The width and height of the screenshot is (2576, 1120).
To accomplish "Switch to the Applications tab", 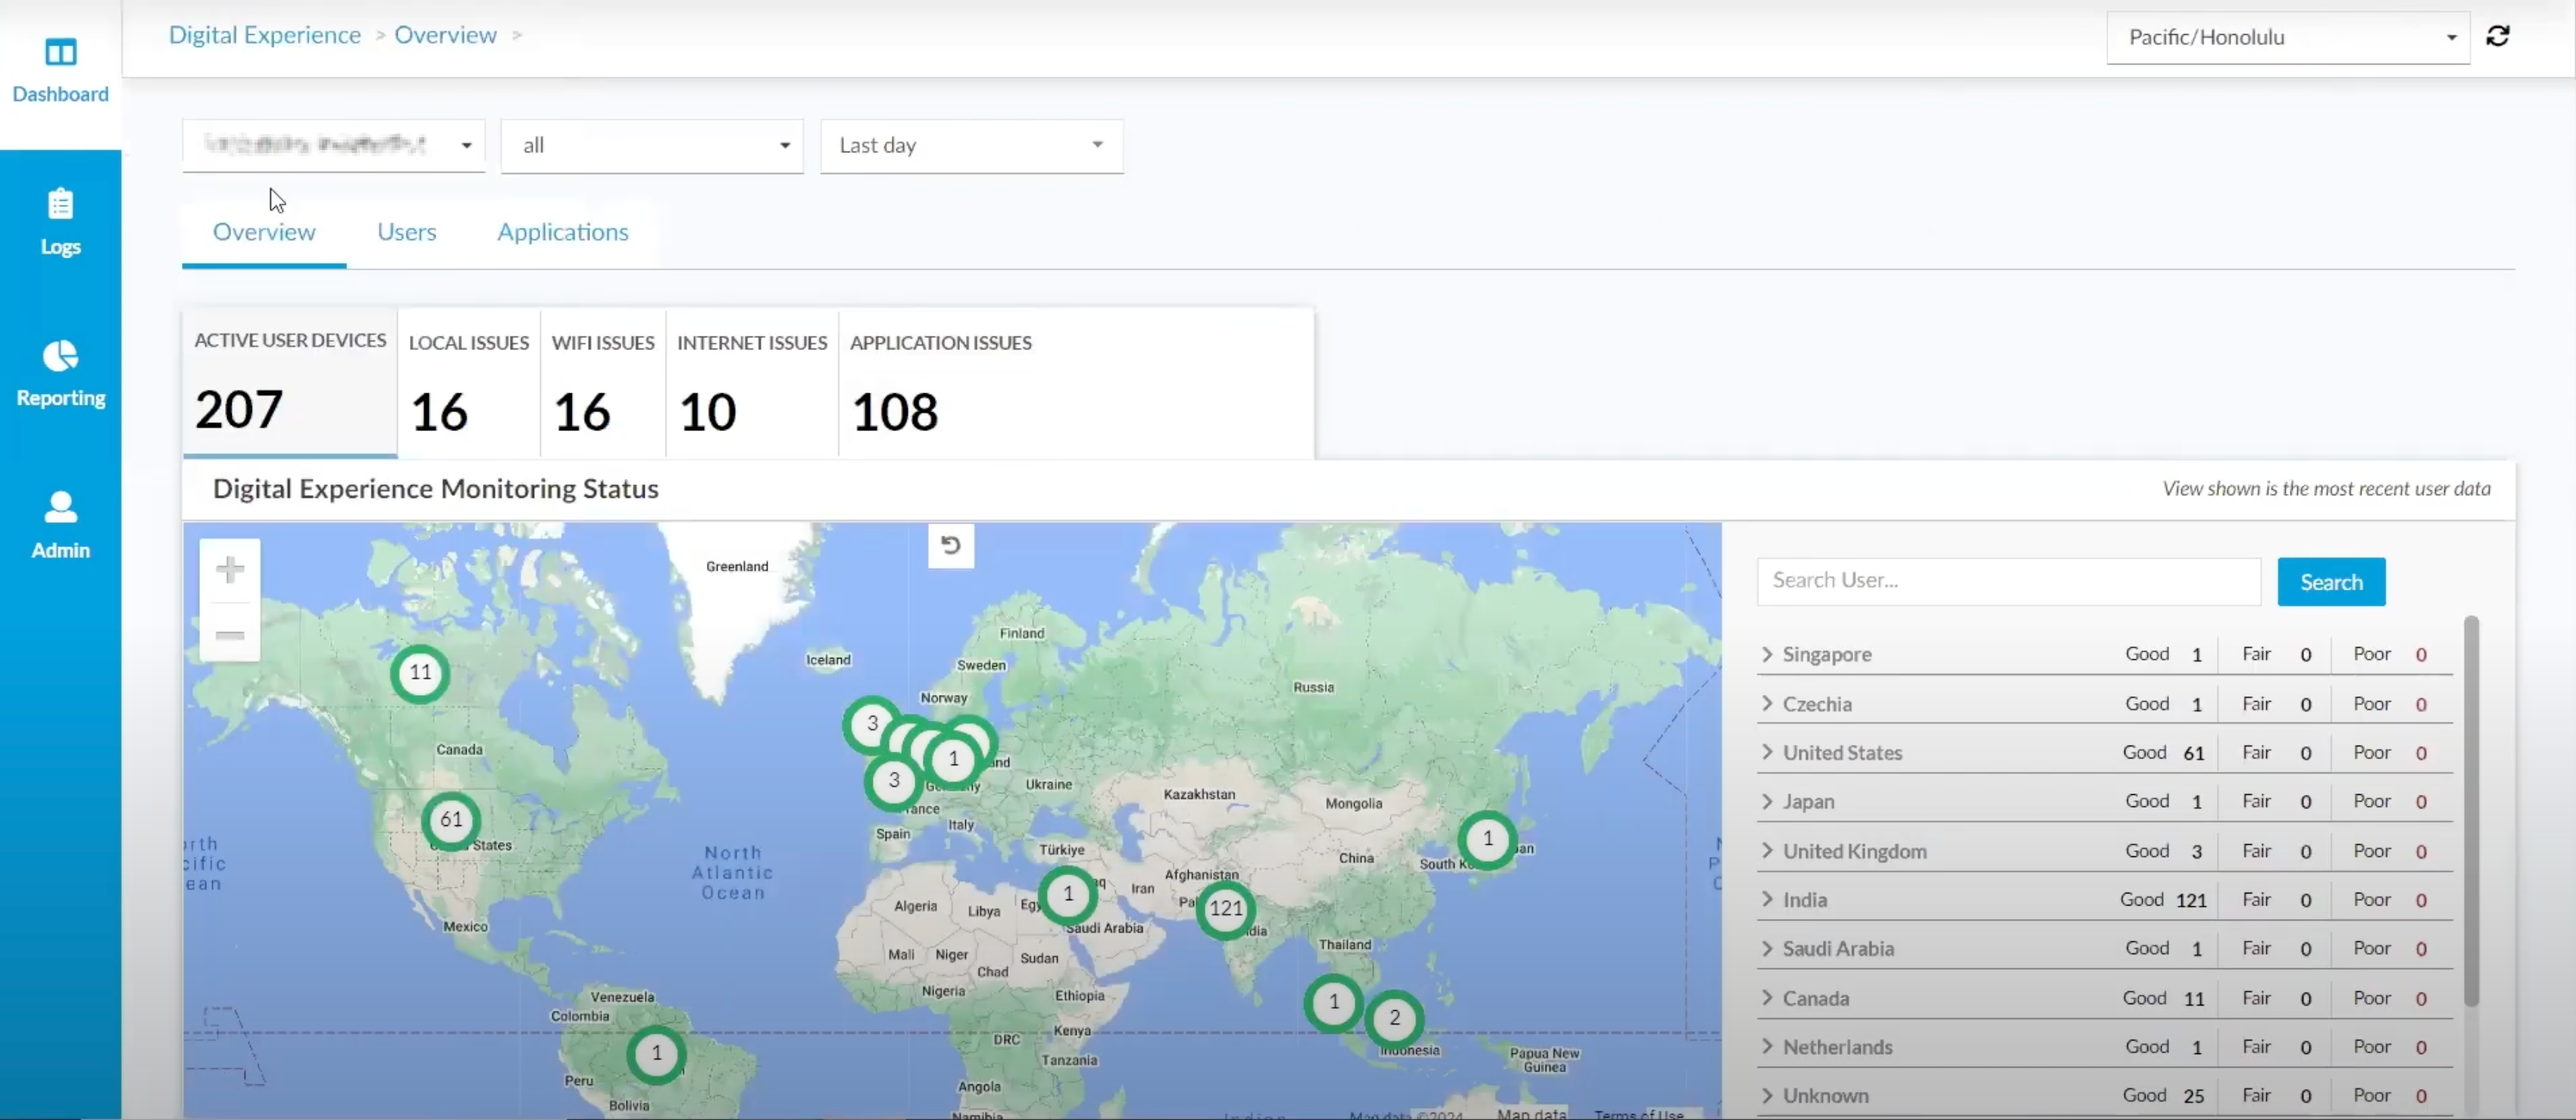I will 562,232.
